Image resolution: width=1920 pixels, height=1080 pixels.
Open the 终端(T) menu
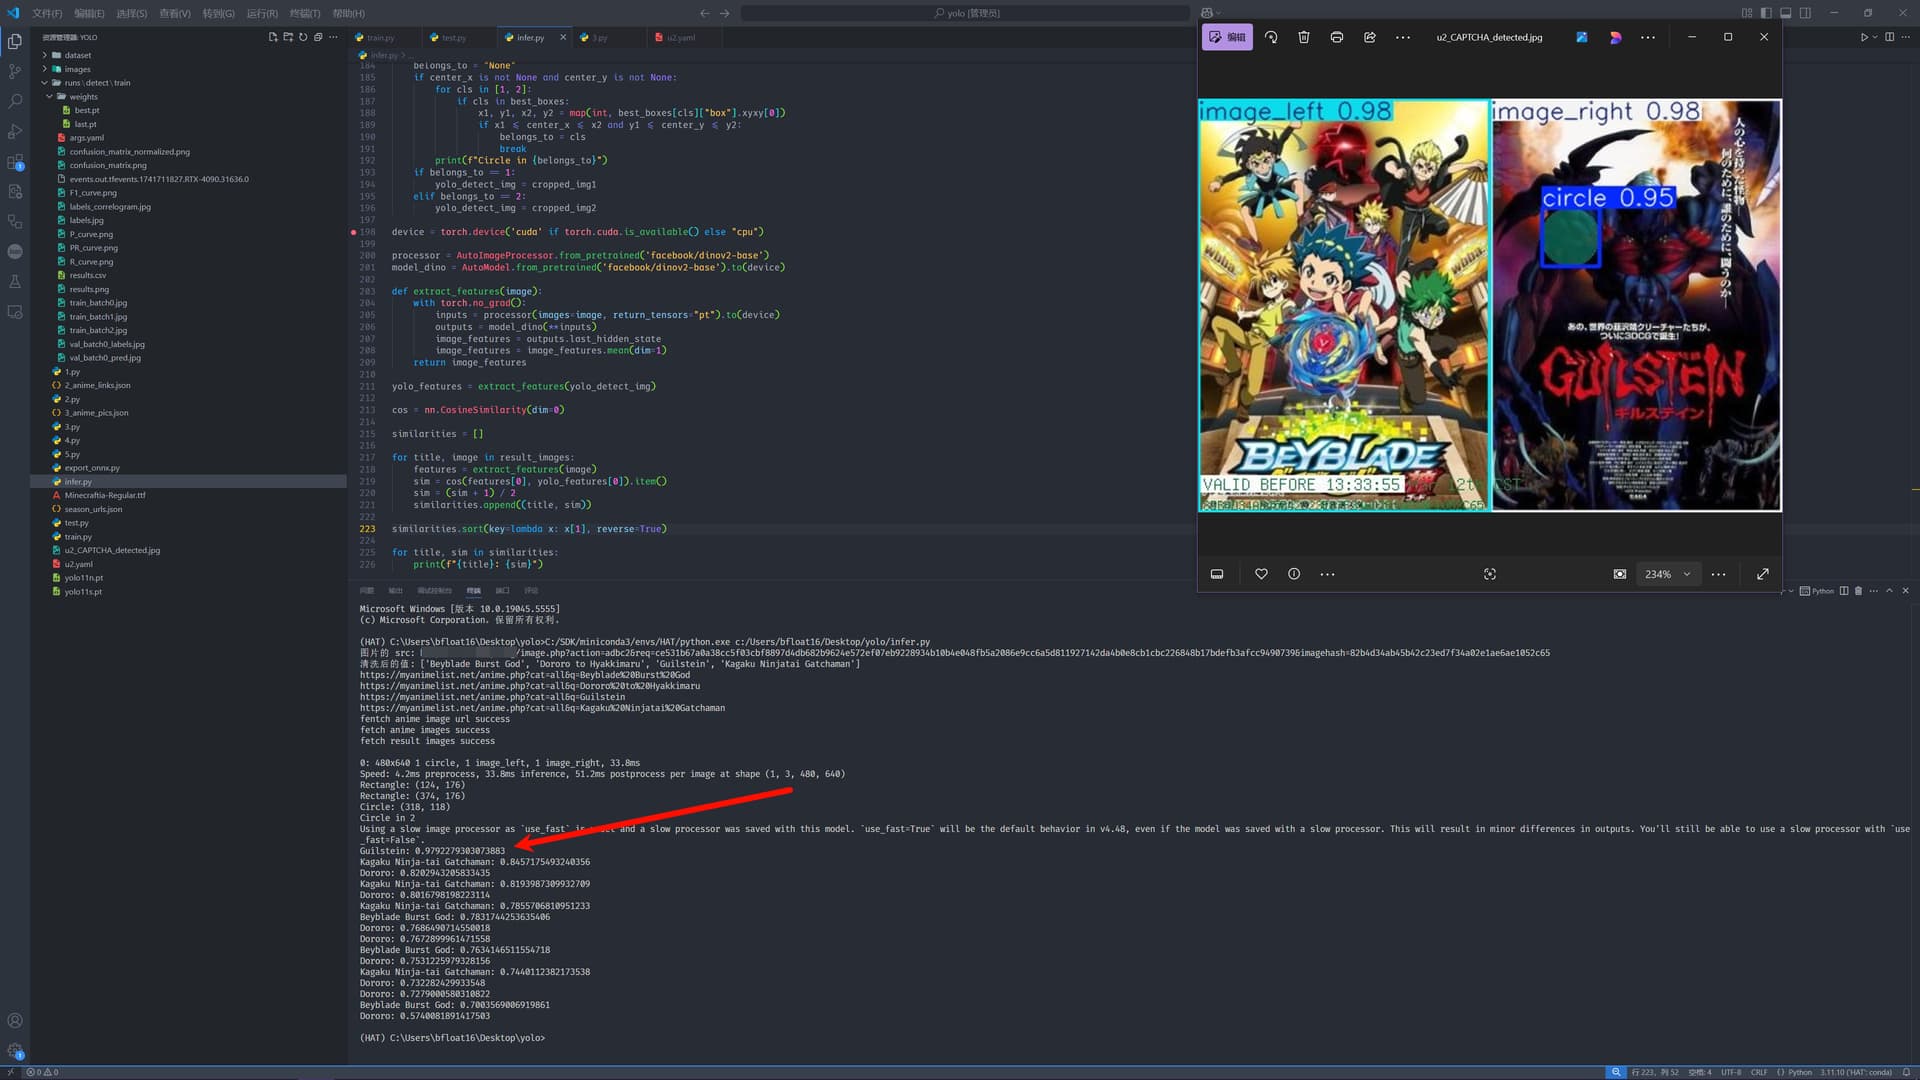point(305,13)
